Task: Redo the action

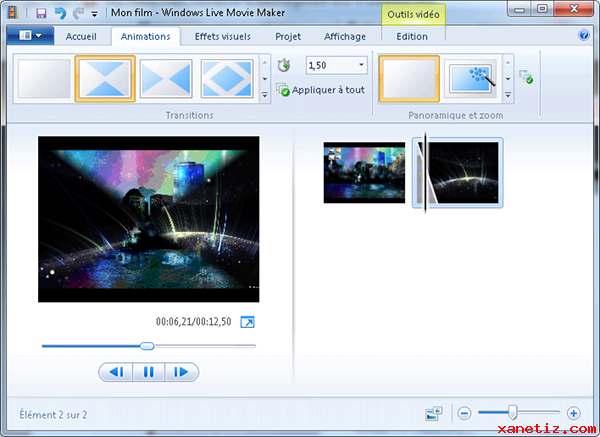Action: pyautogui.click(x=78, y=13)
